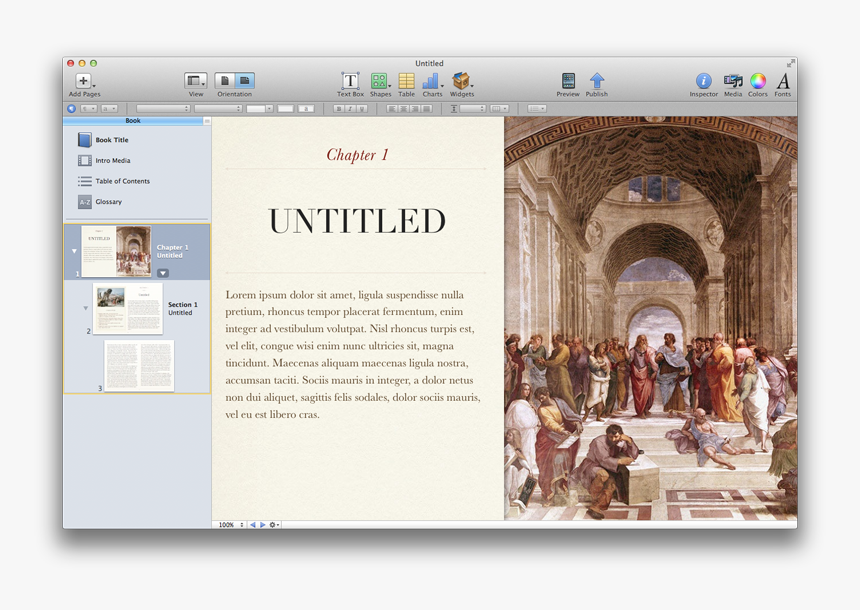Click the Publish arrow icon
The width and height of the screenshot is (860, 610).
click(597, 81)
